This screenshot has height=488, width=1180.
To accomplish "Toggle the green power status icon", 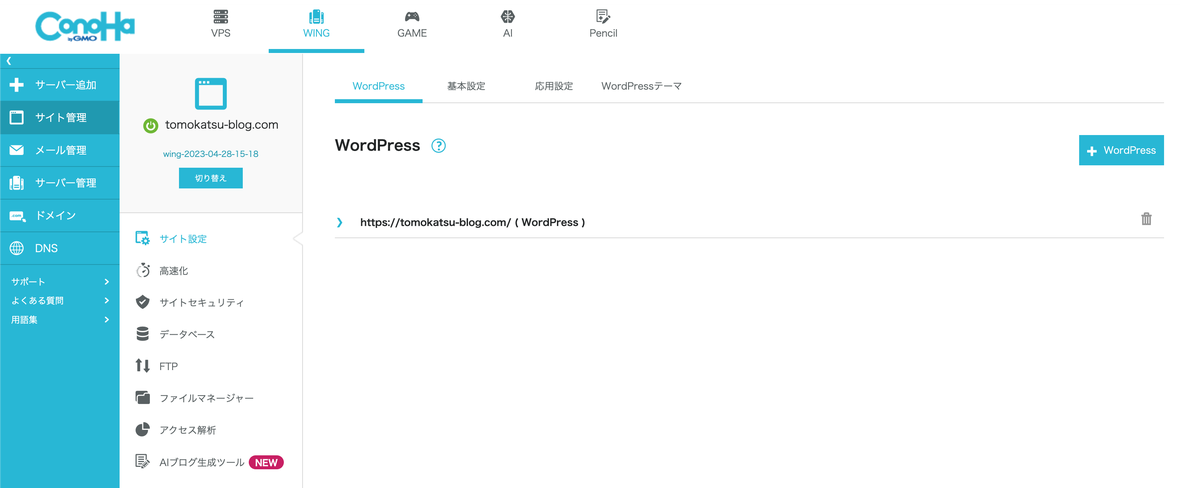I will pyautogui.click(x=151, y=126).
